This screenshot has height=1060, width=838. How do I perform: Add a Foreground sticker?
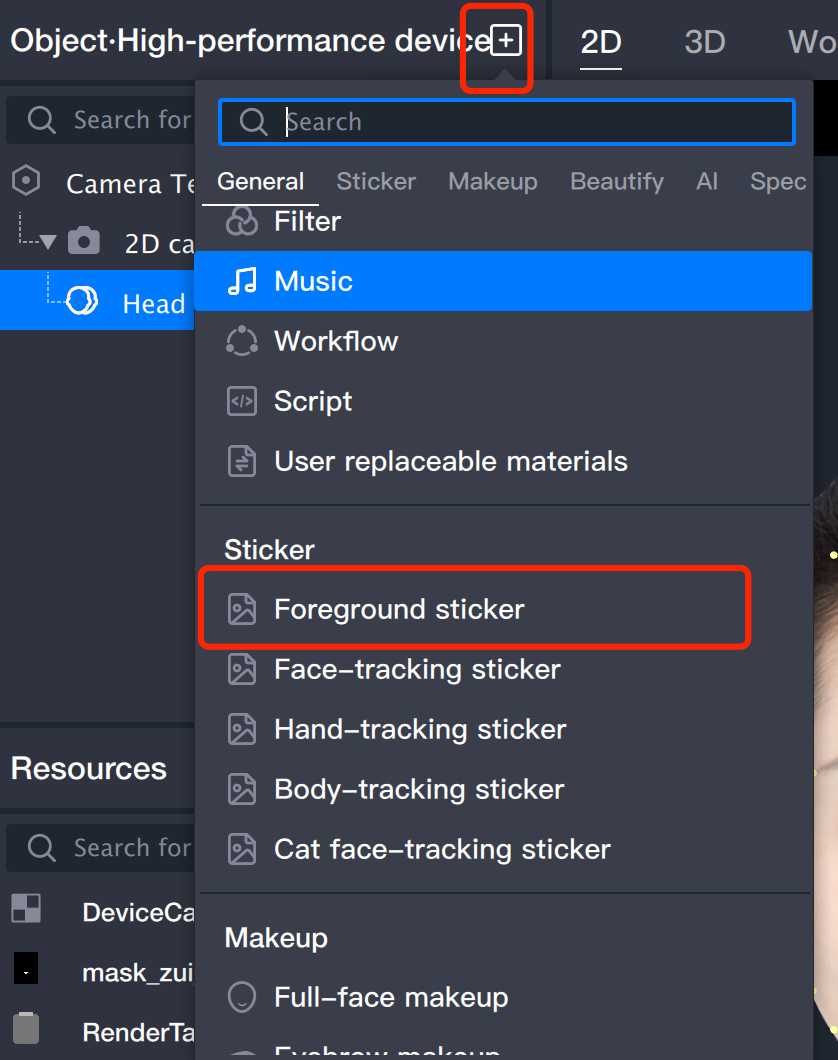[x=398, y=609]
